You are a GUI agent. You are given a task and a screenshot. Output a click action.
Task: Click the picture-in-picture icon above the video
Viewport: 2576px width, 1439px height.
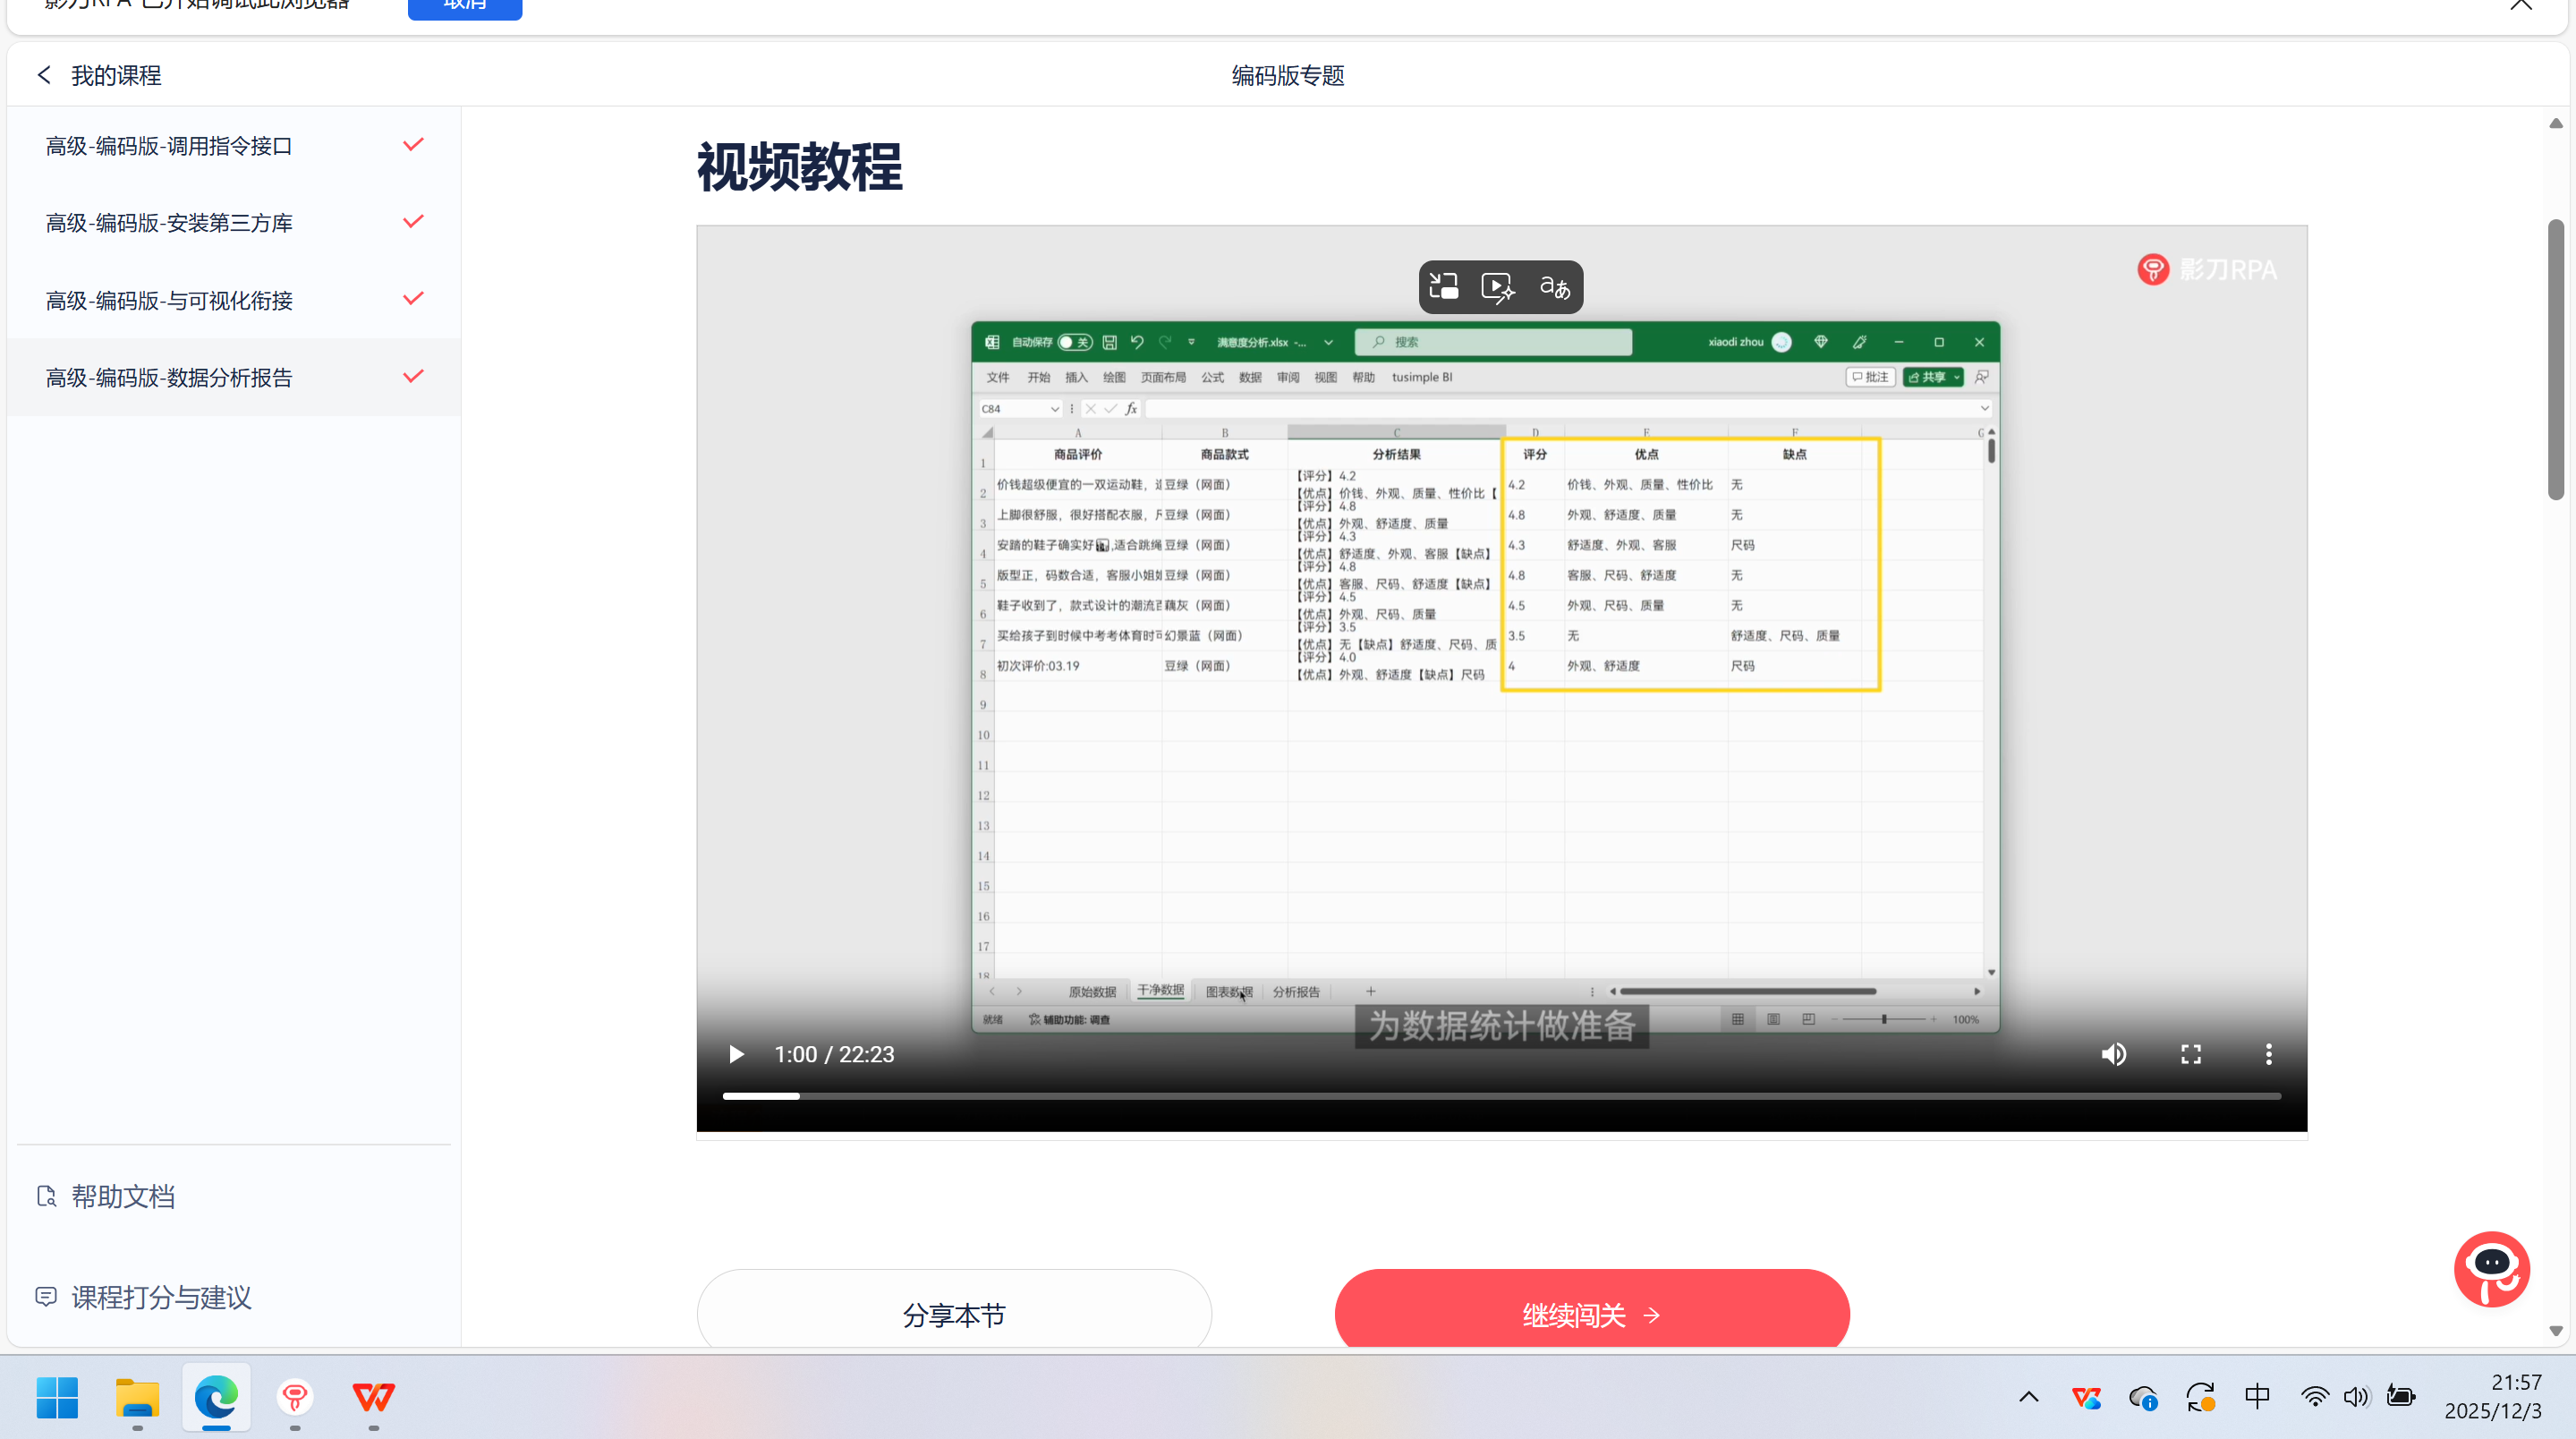tap(1444, 287)
